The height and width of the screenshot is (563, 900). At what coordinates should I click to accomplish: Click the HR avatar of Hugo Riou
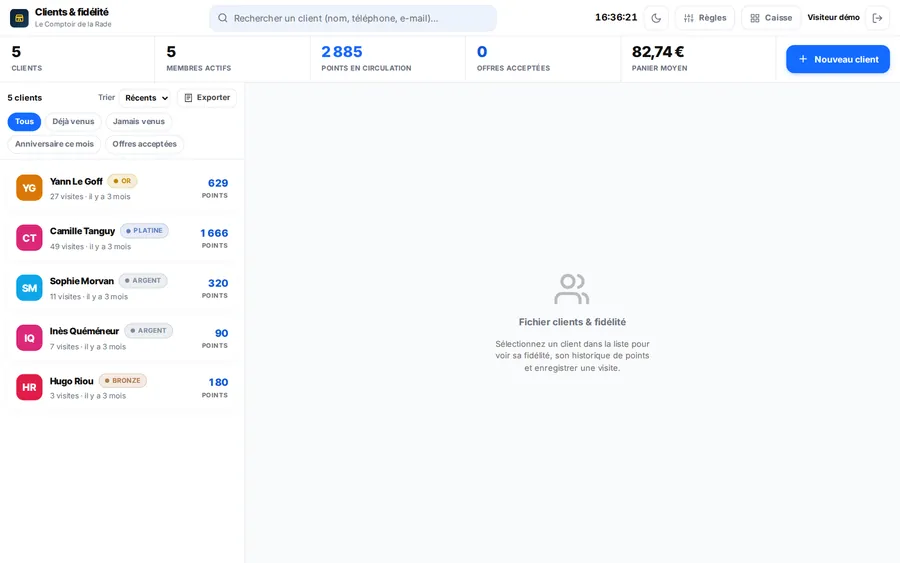tap(29, 387)
